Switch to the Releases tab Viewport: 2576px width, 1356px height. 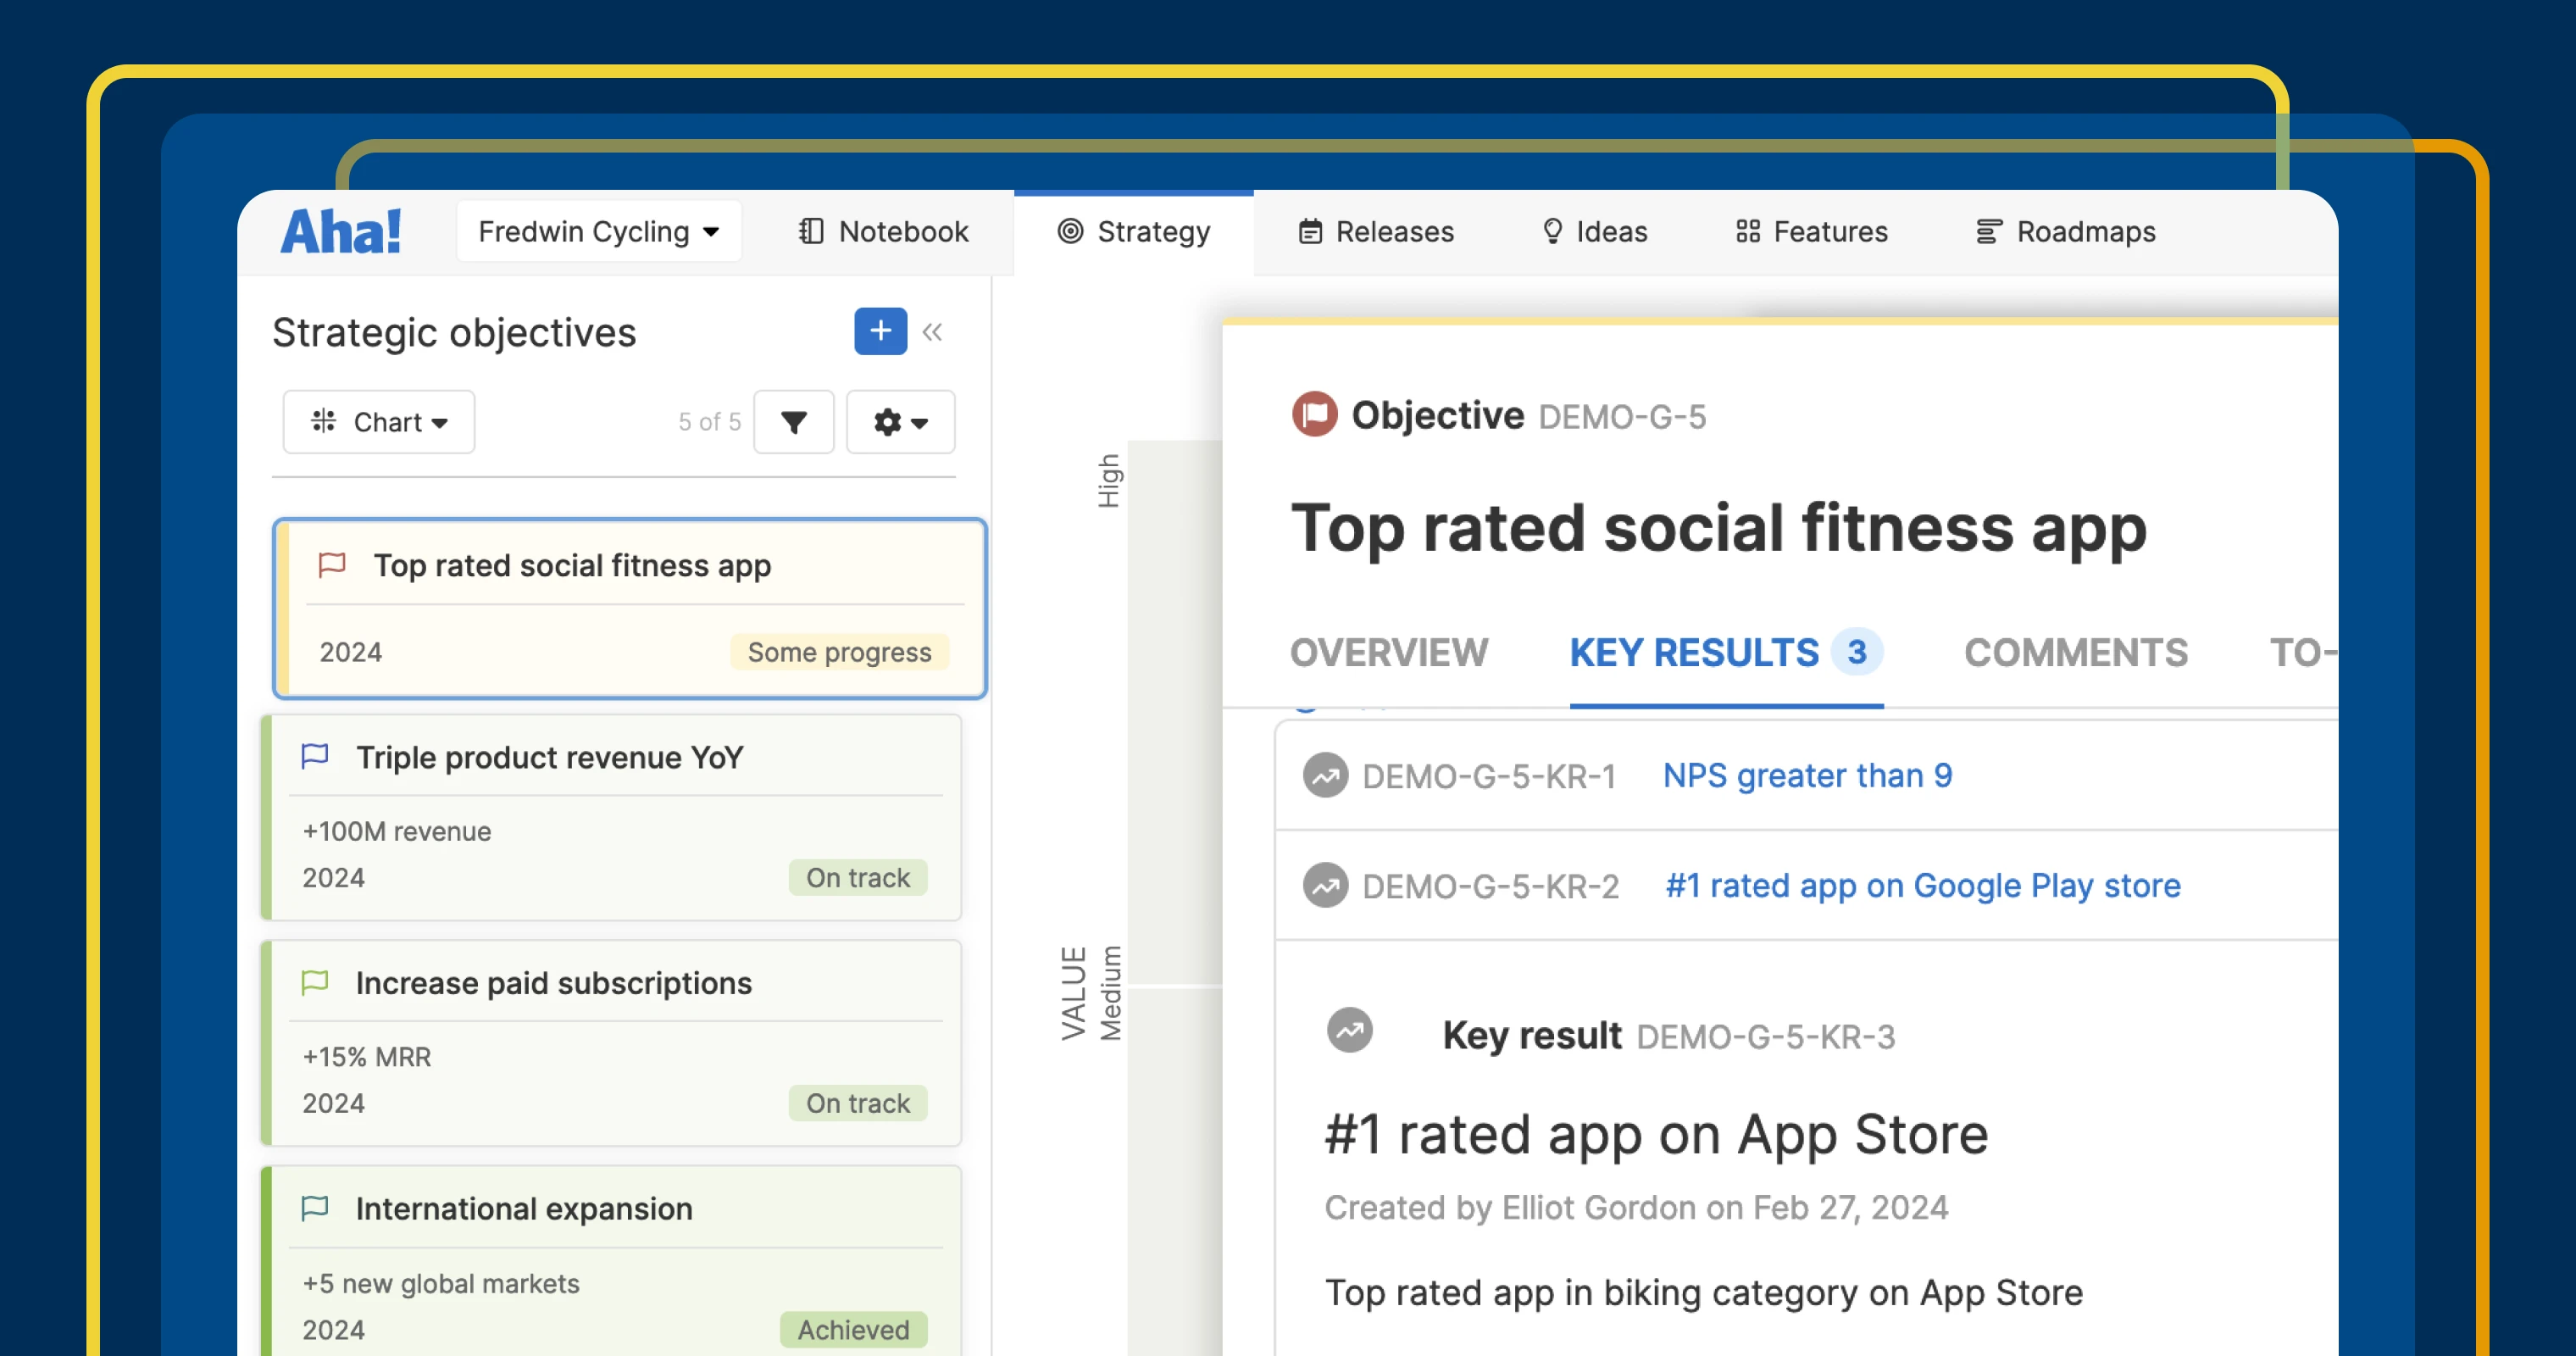click(1375, 232)
